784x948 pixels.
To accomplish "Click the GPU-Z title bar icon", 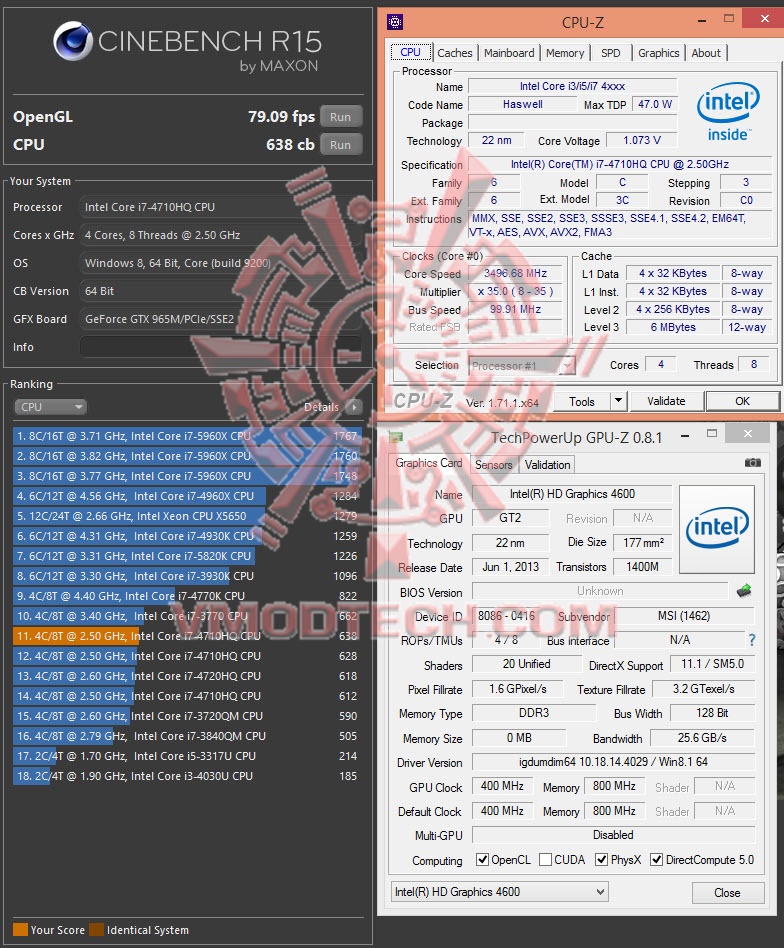I will pyautogui.click(x=396, y=437).
